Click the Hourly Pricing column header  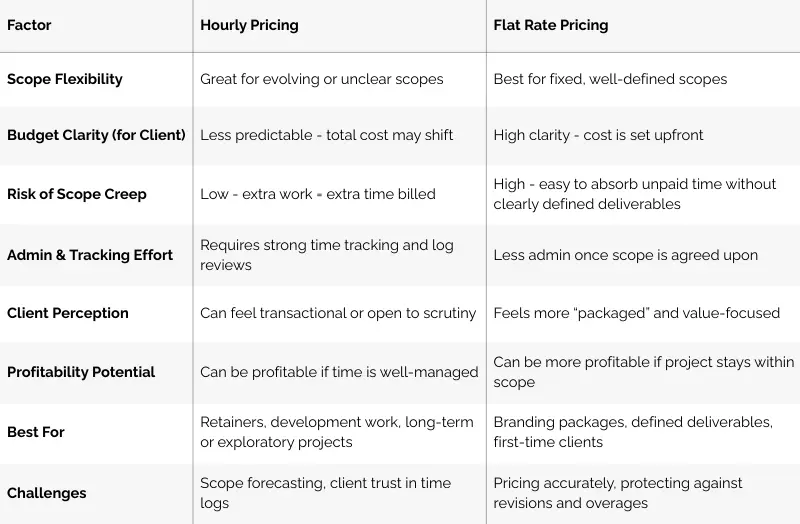pyautogui.click(x=249, y=25)
